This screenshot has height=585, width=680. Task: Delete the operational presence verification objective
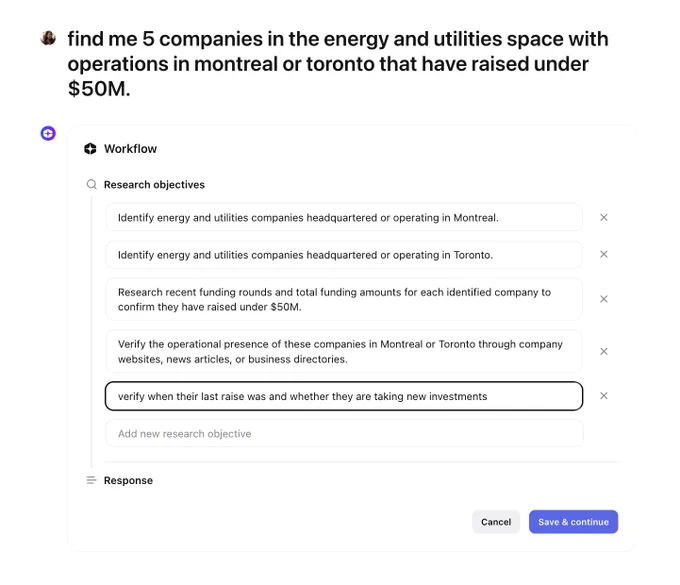pos(604,351)
